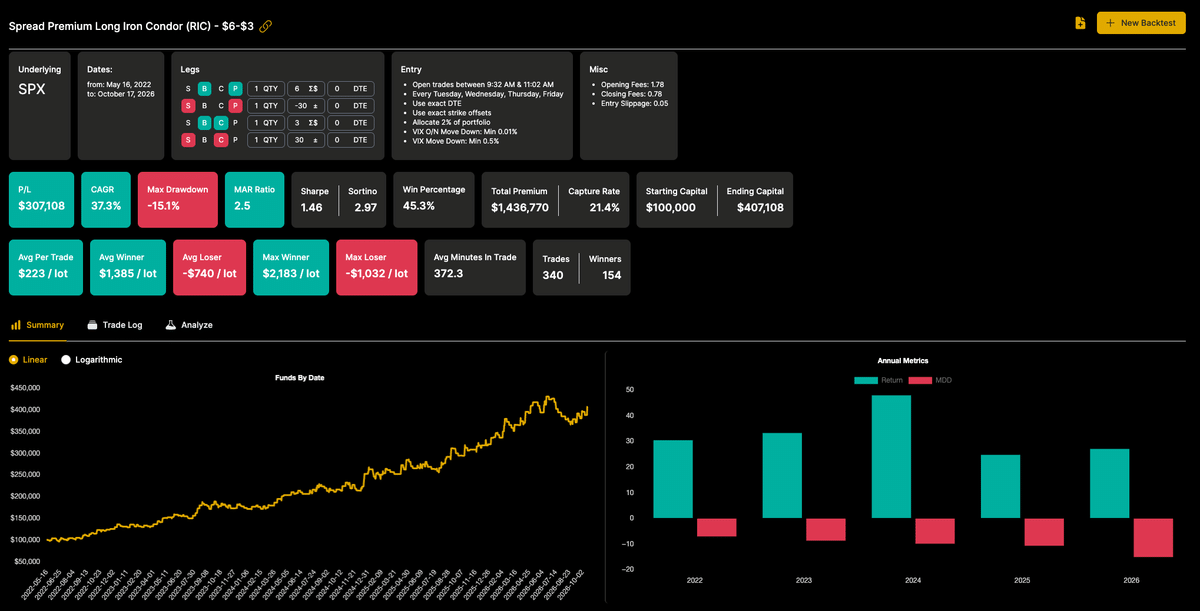Click 'Entry Slippage: 0.05' in Misc
This screenshot has width=1200, height=611.
click(x=635, y=103)
